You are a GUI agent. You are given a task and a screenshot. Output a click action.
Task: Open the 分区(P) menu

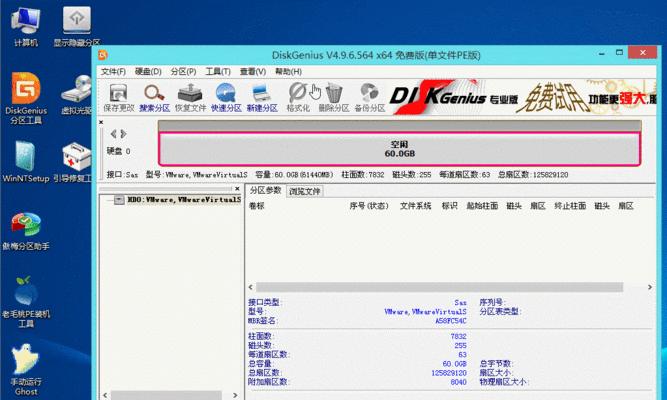coord(183,71)
